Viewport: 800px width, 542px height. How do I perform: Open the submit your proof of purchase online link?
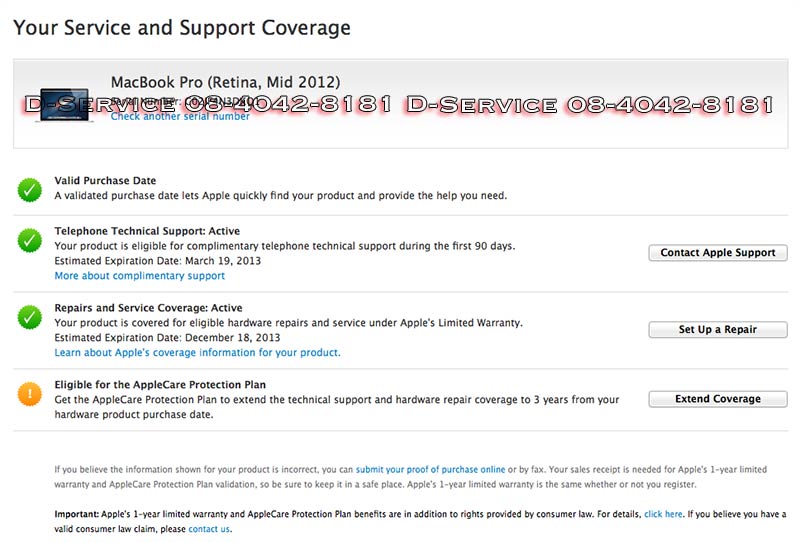tap(430, 469)
